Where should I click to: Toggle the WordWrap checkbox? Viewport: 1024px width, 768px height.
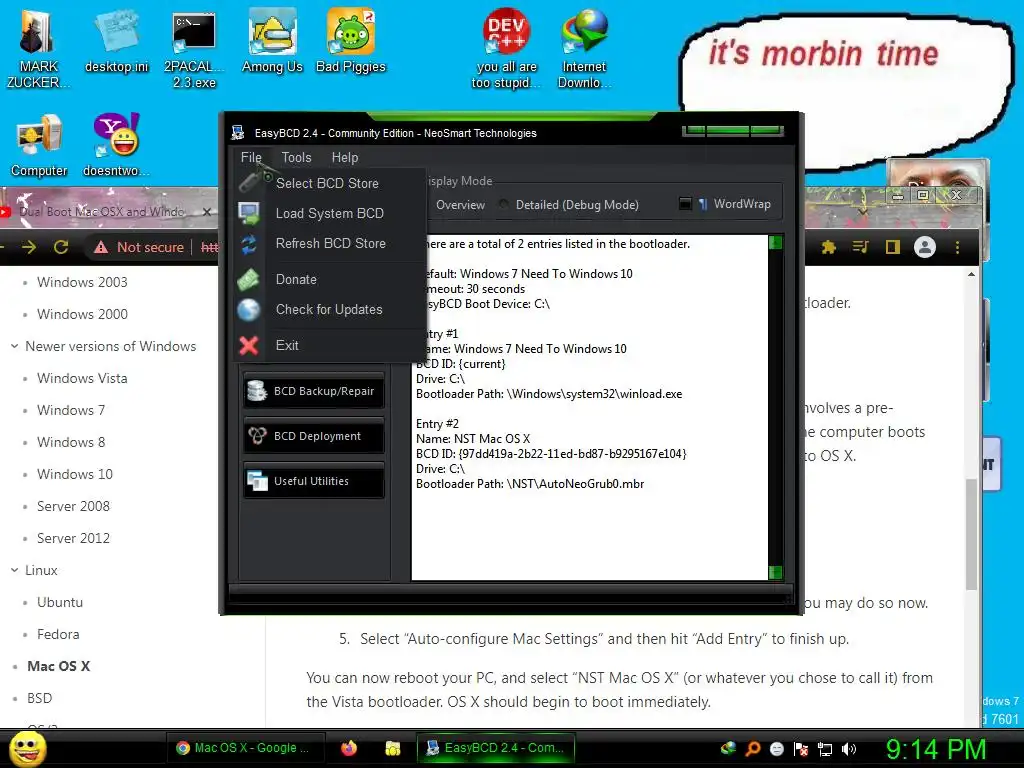pos(685,204)
